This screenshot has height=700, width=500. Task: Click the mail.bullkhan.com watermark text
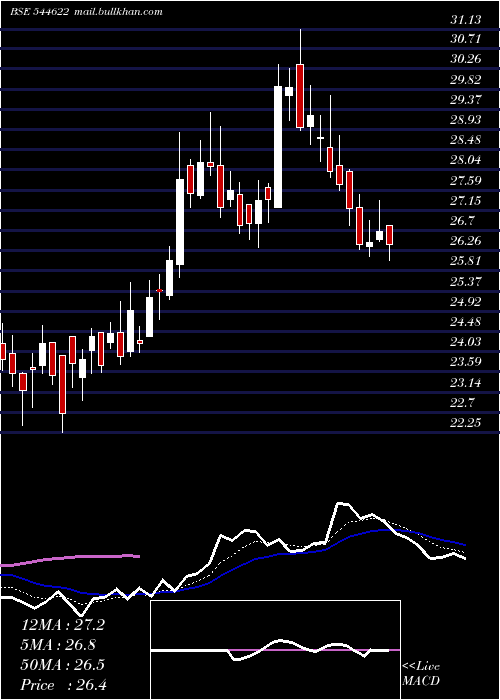pos(117,12)
